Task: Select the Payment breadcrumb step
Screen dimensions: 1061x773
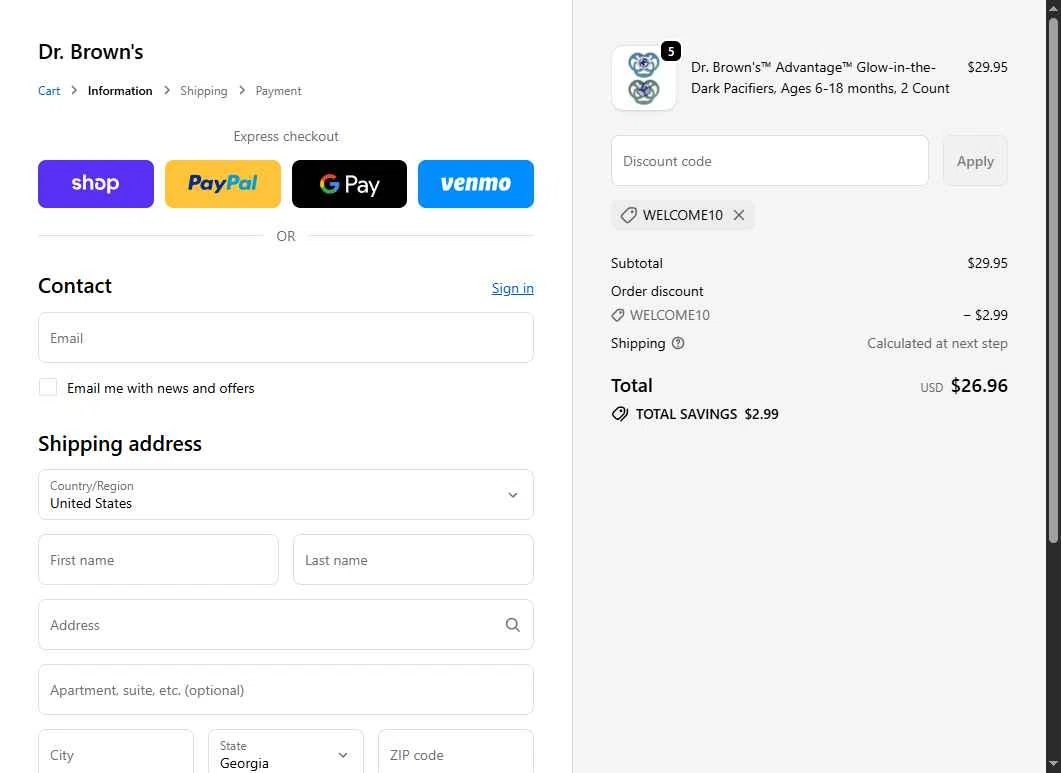Action: pyautogui.click(x=278, y=91)
